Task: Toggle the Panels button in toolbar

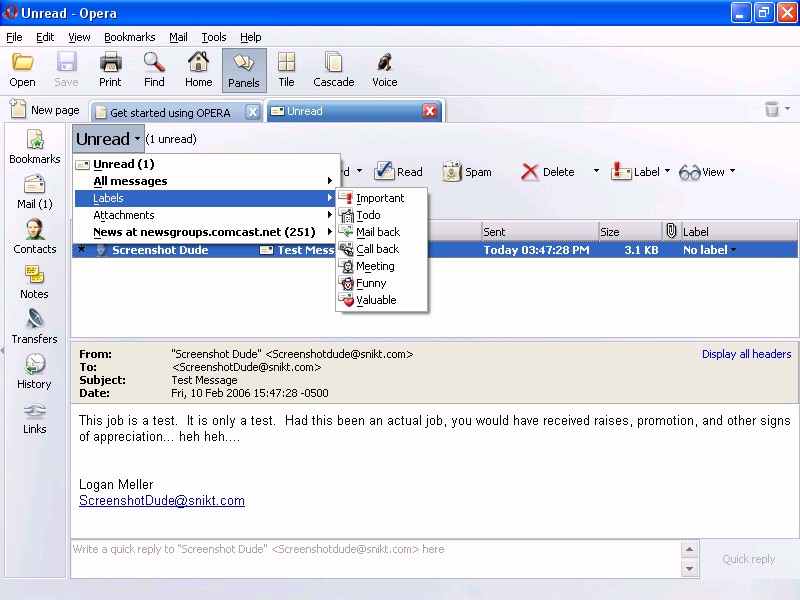Action: [244, 70]
